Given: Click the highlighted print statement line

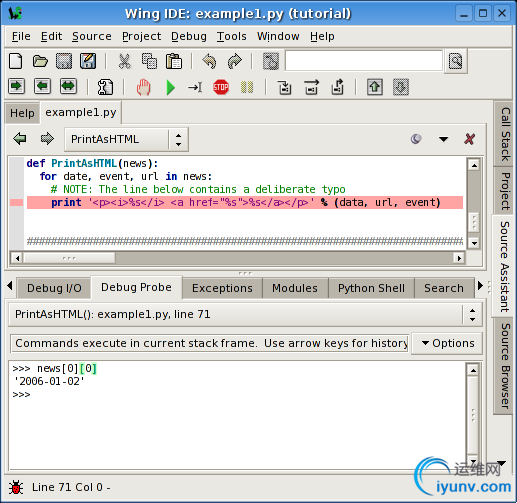Looking at the screenshot, I should click(x=245, y=202).
